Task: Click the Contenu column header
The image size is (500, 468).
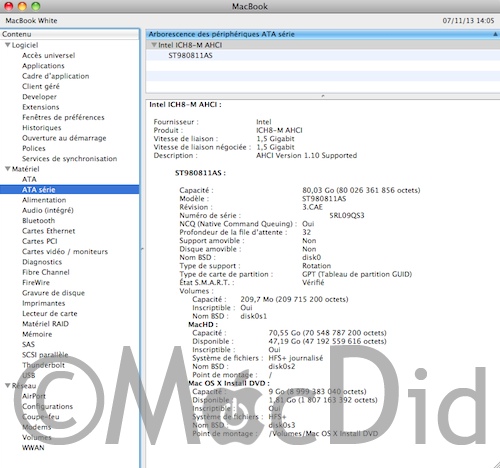Action: [70, 34]
